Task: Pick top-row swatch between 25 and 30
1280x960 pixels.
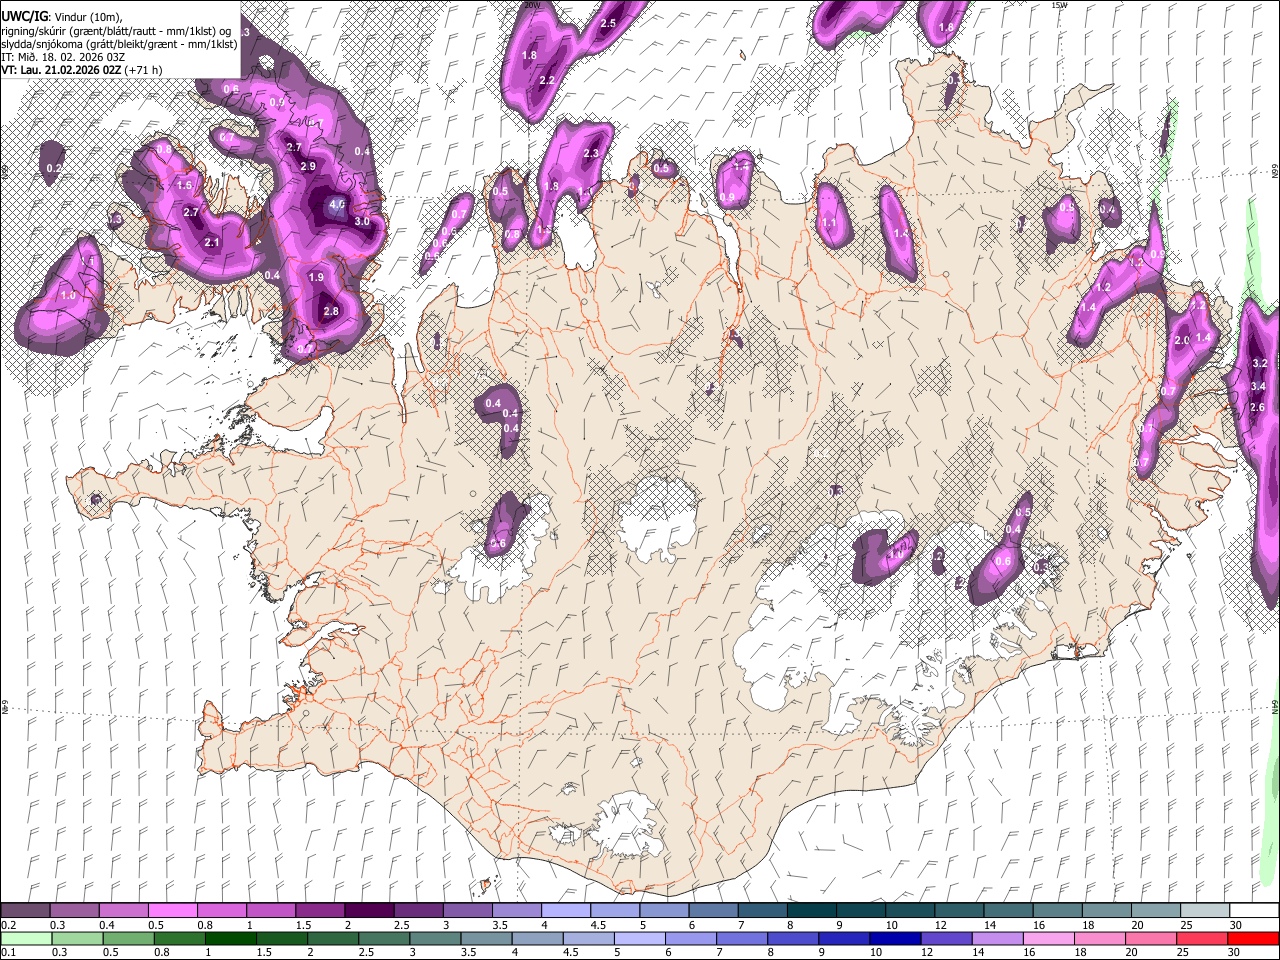Action: point(1206,911)
